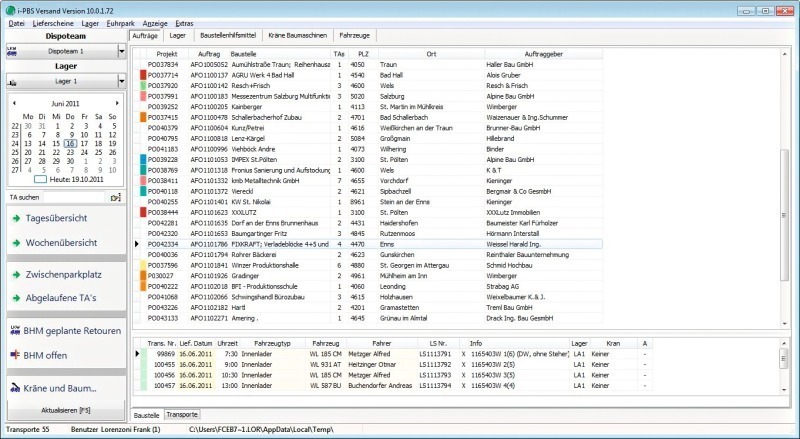Click the TA suchen input field
This screenshot has height=439, width=800.
click(x=74, y=197)
